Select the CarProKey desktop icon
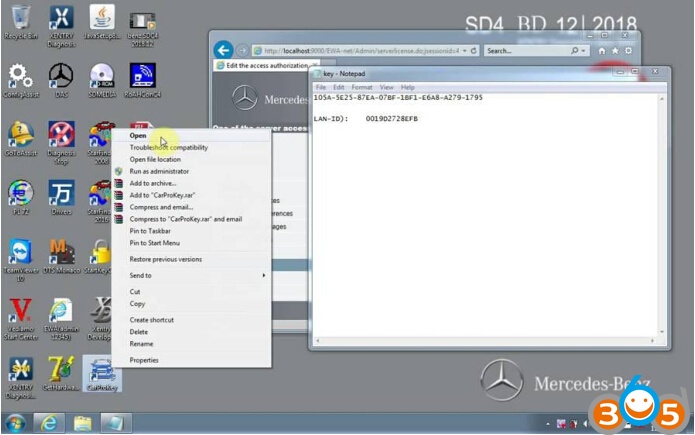The image size is (695, 435). (x=102, y=374)
